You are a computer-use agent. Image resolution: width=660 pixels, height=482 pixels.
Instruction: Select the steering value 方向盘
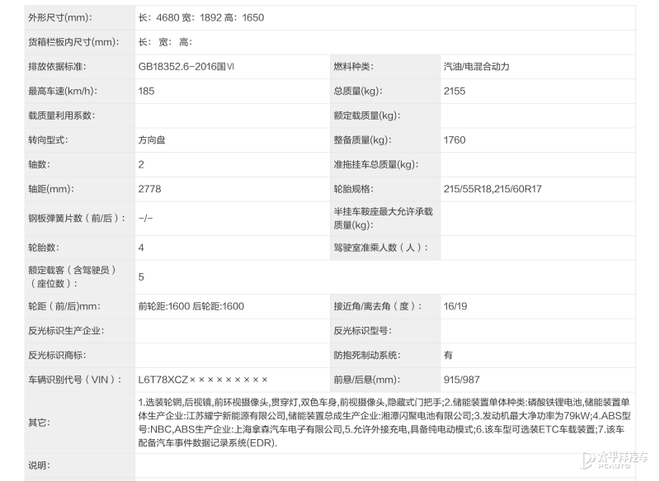(152, 140)
